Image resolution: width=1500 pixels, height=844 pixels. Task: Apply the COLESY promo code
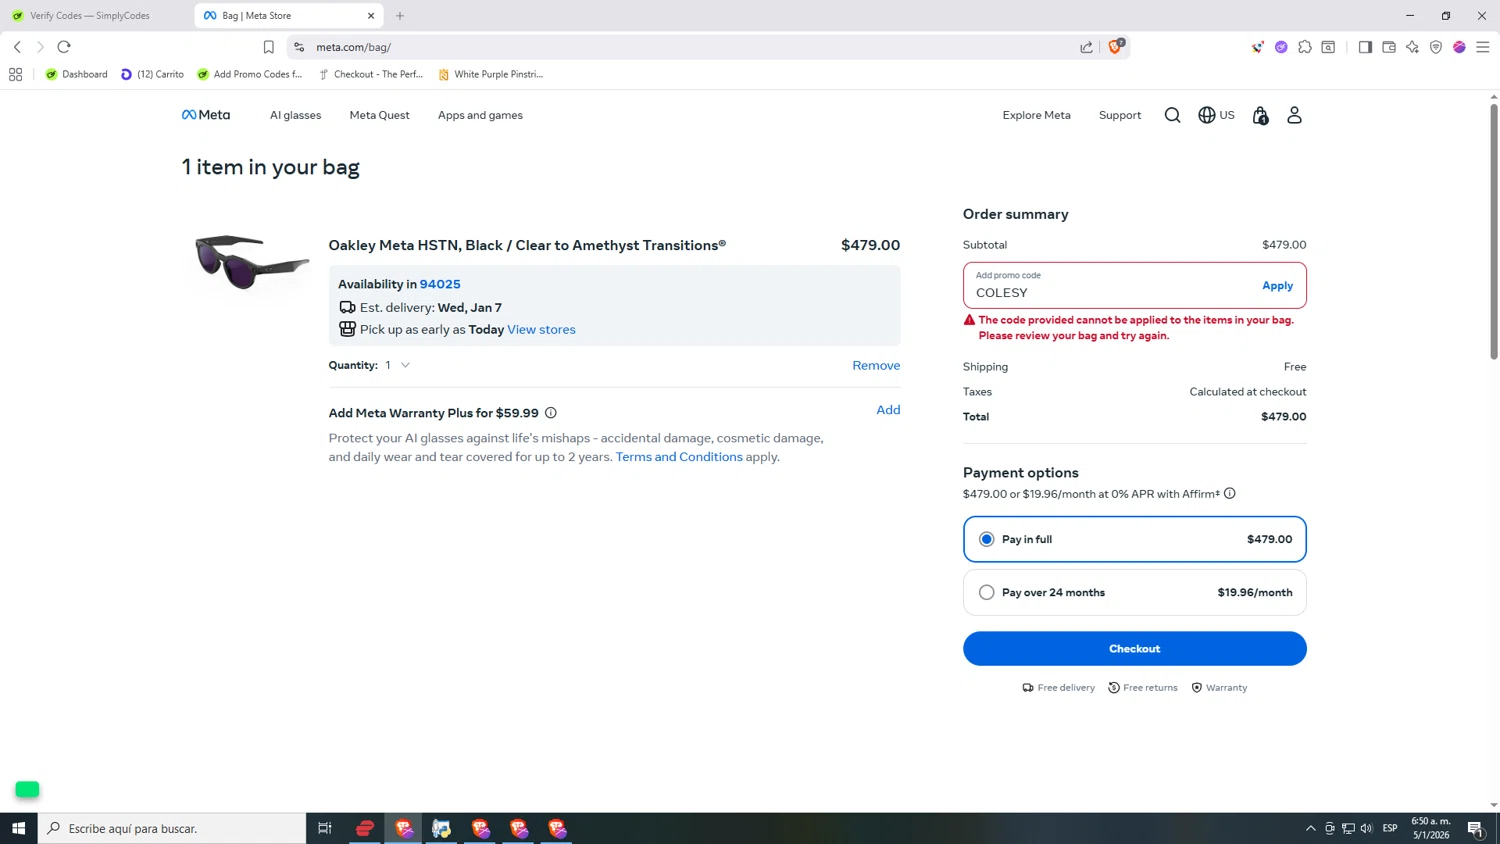(x=1277, y=286)
